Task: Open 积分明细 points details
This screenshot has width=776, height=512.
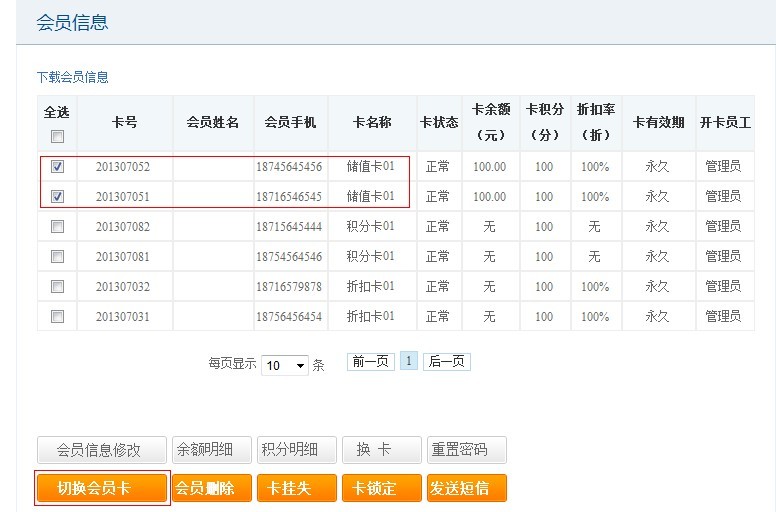Action: (295, 450)
